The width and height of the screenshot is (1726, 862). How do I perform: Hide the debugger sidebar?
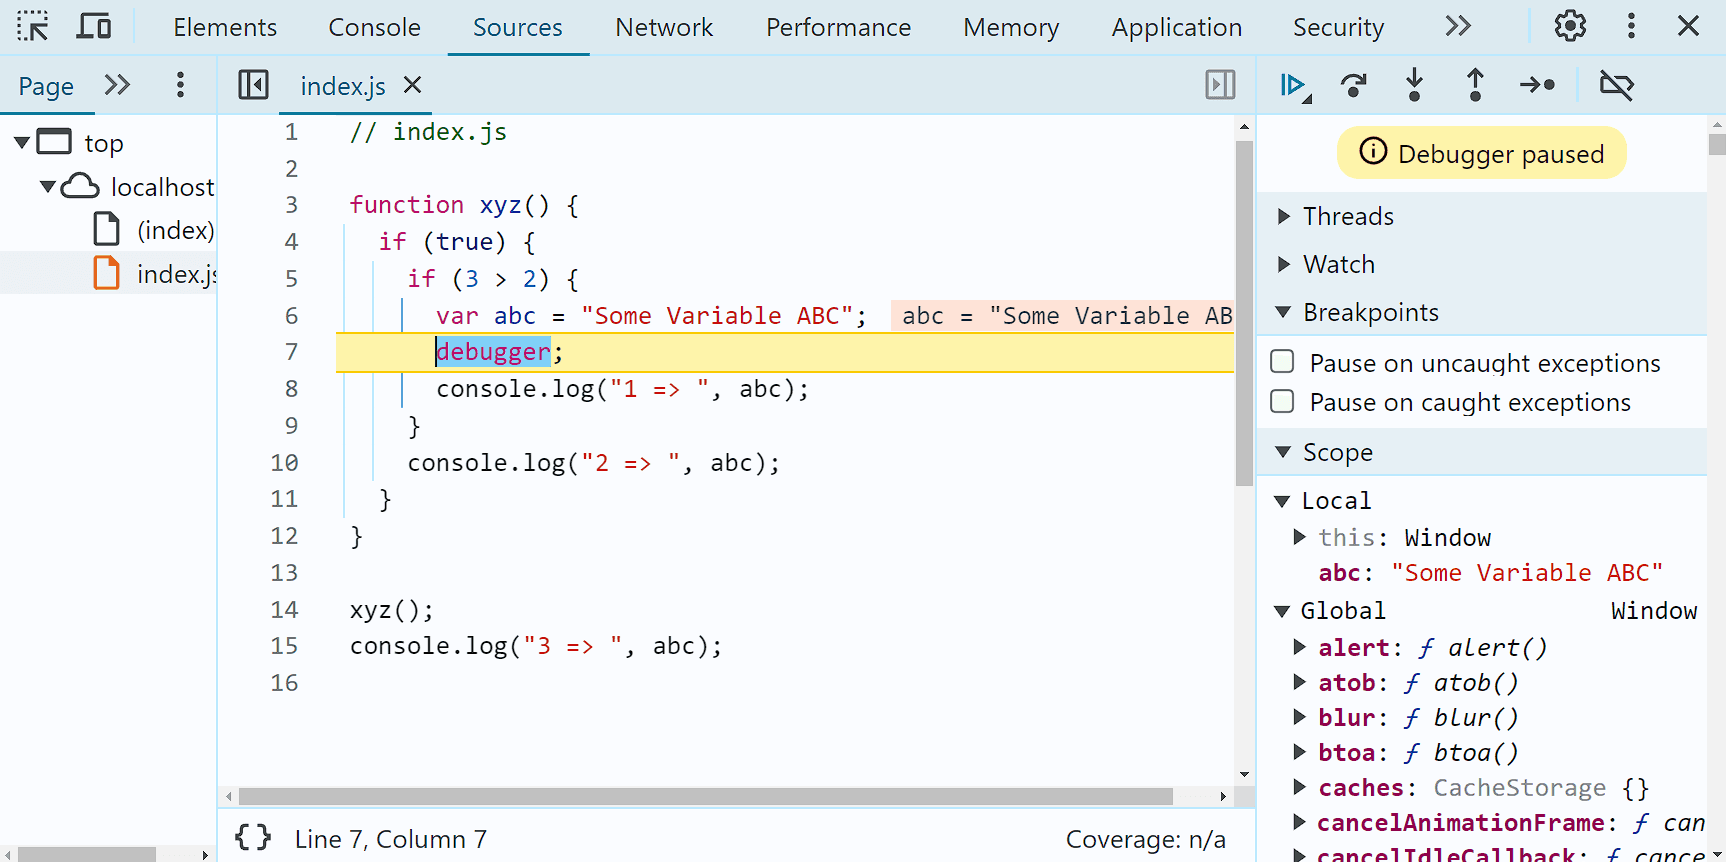tap(1220, 85)
